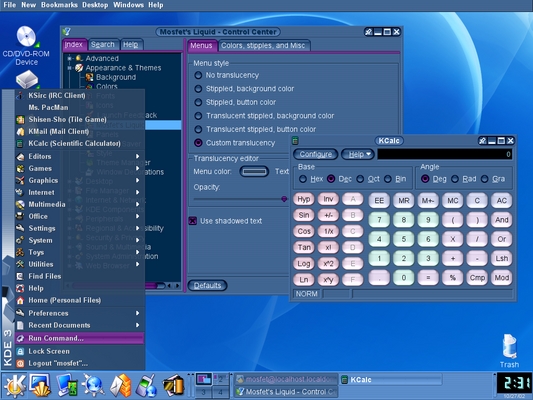
Task: Click the Shisen-Sho tile game icon
Action: click(x=20, y=120)
